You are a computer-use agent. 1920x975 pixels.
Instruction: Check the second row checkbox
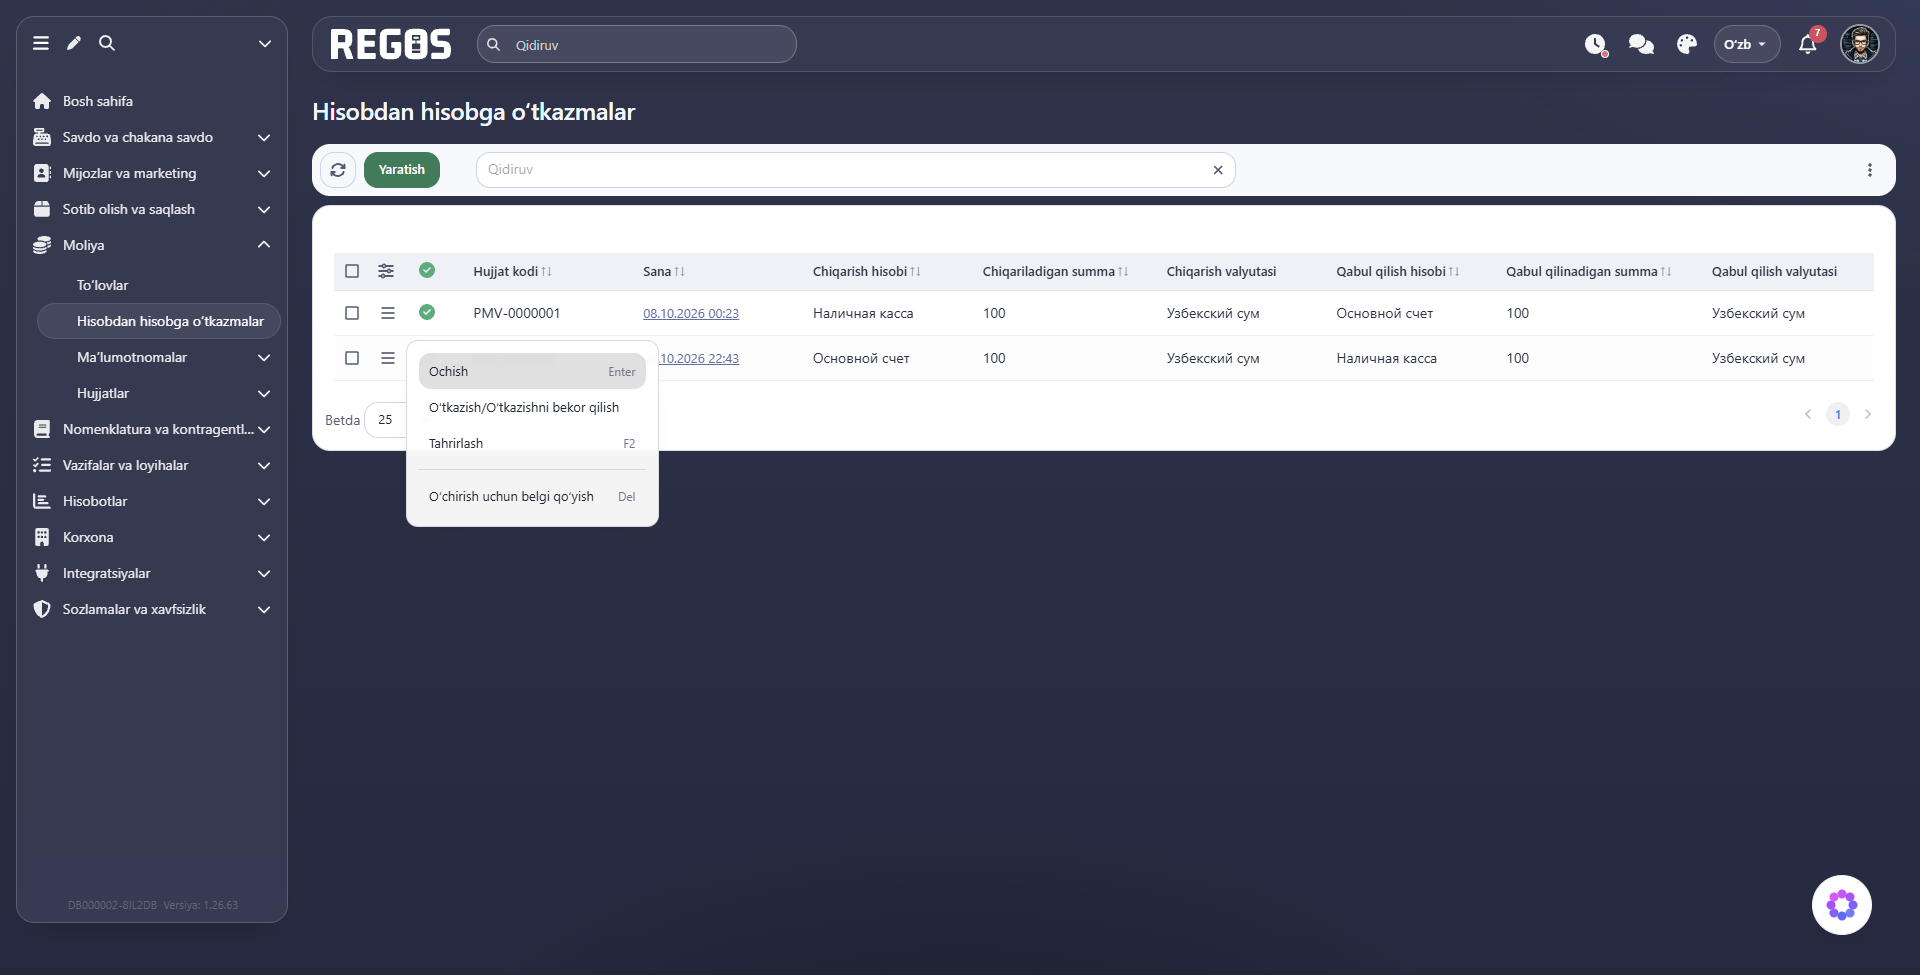[x=352, y=358]
